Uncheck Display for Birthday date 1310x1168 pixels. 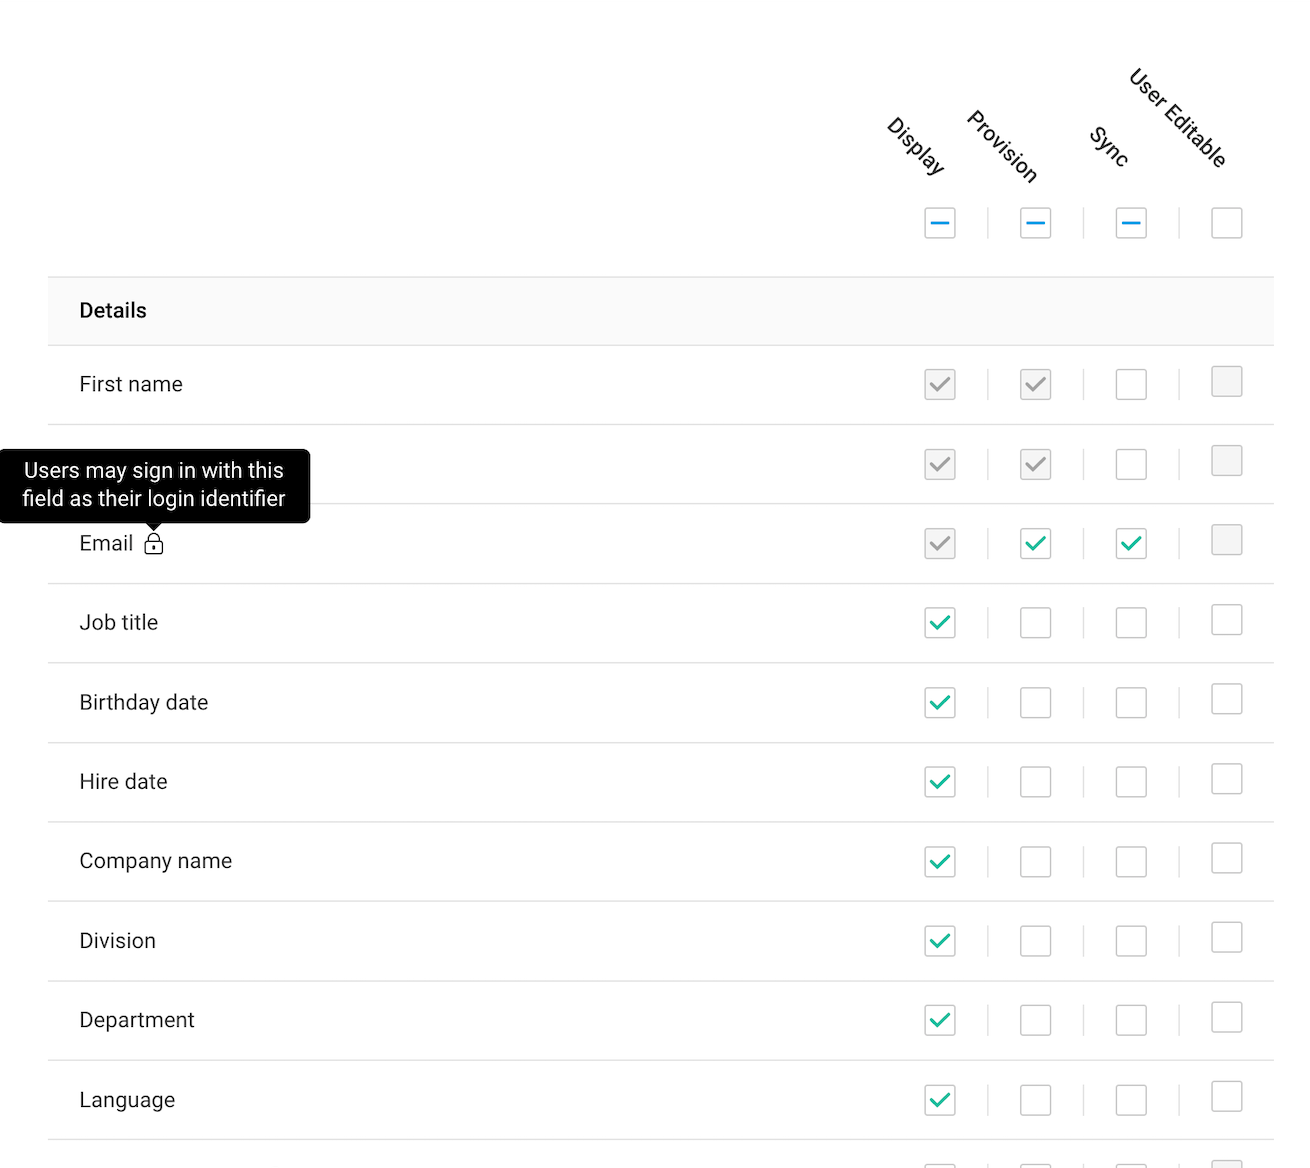pyautogui.click(x=940, y=703)
